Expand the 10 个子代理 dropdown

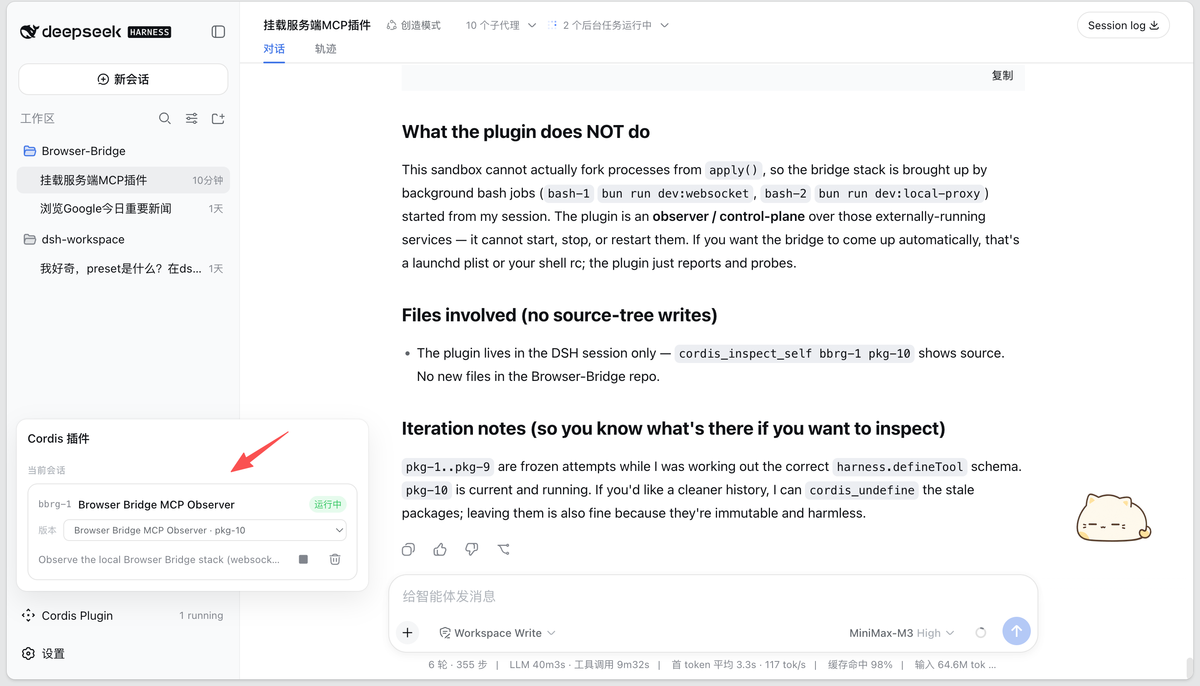(501, 25)
